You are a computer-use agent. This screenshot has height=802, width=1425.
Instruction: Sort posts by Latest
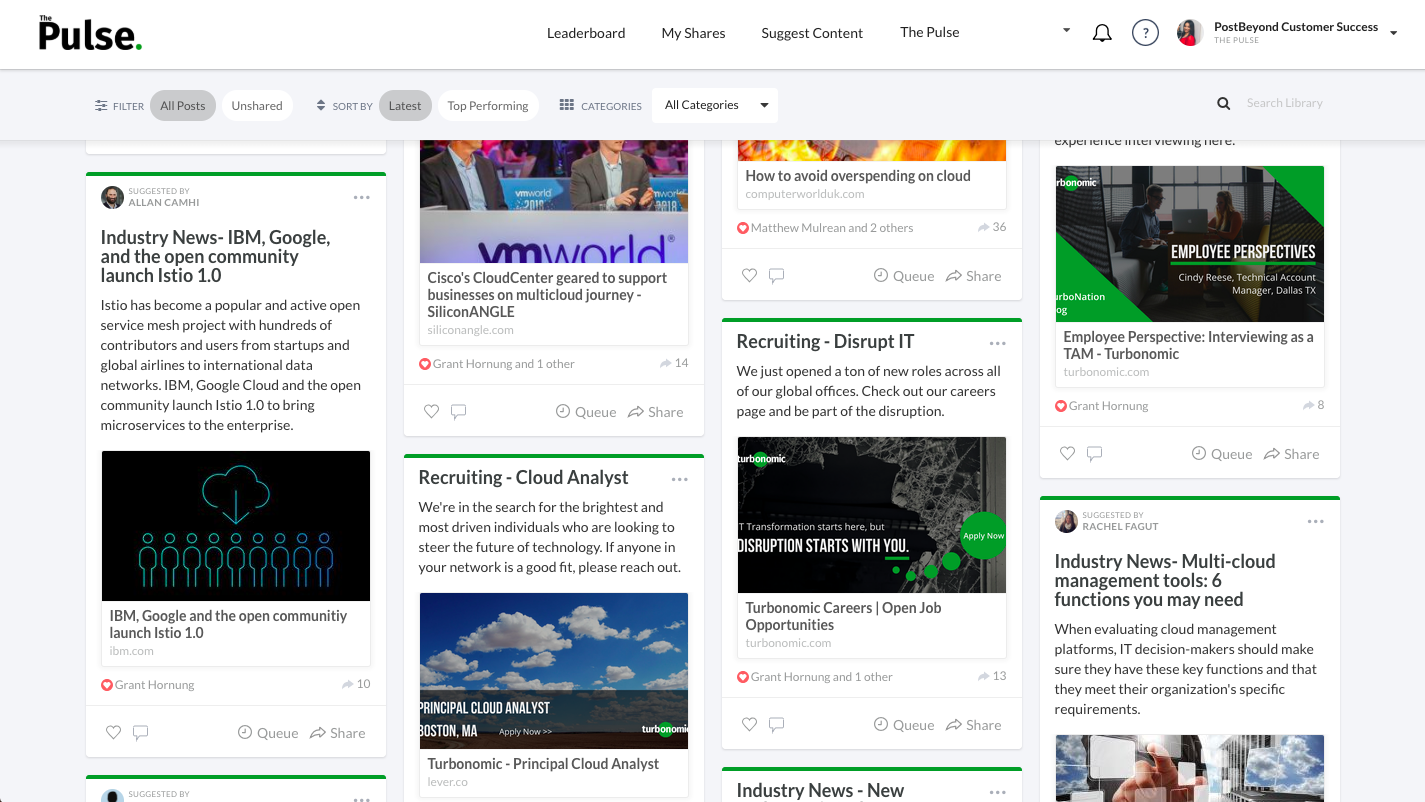[405, 106]
